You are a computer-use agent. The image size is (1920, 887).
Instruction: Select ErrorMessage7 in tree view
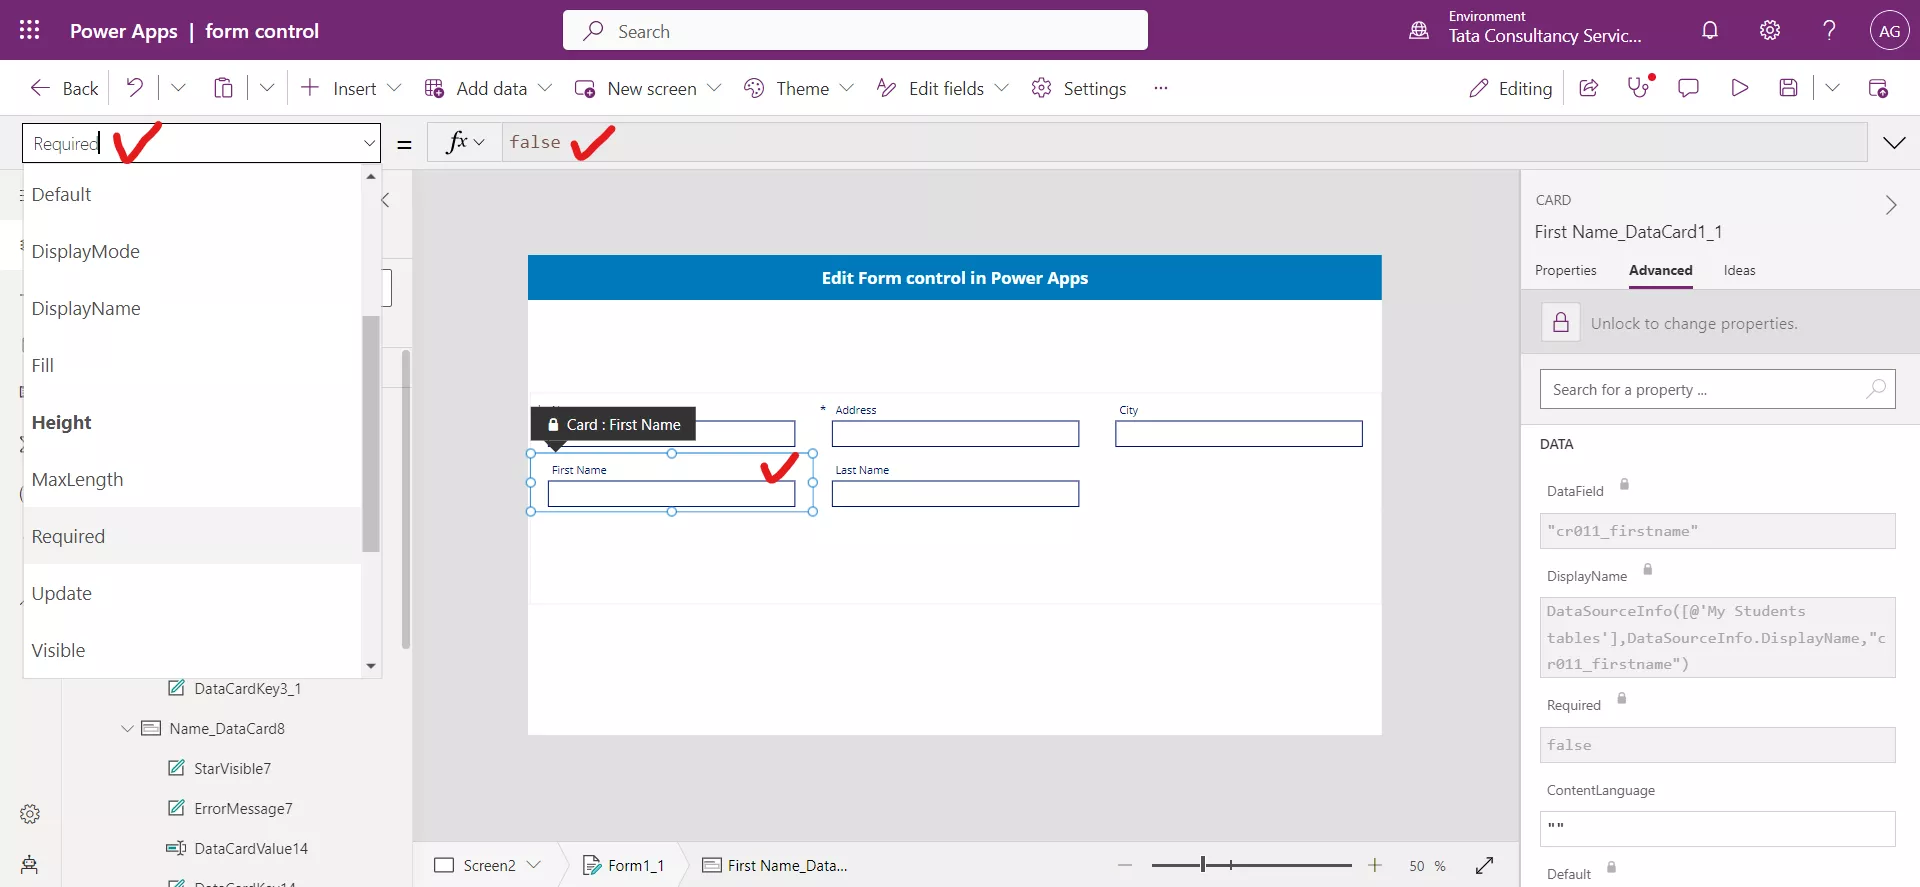(x=243, y=809)
